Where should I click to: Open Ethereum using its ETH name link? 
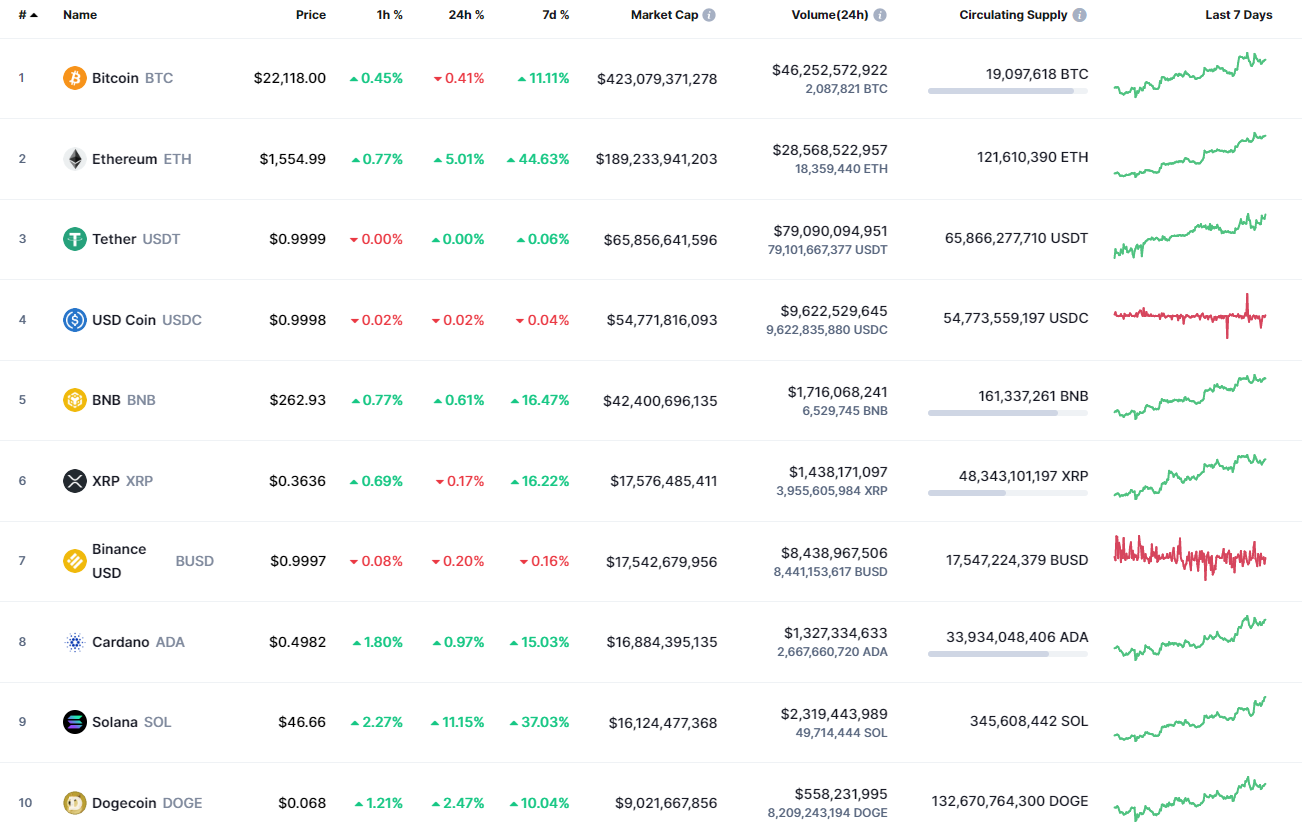pos(176,158)
